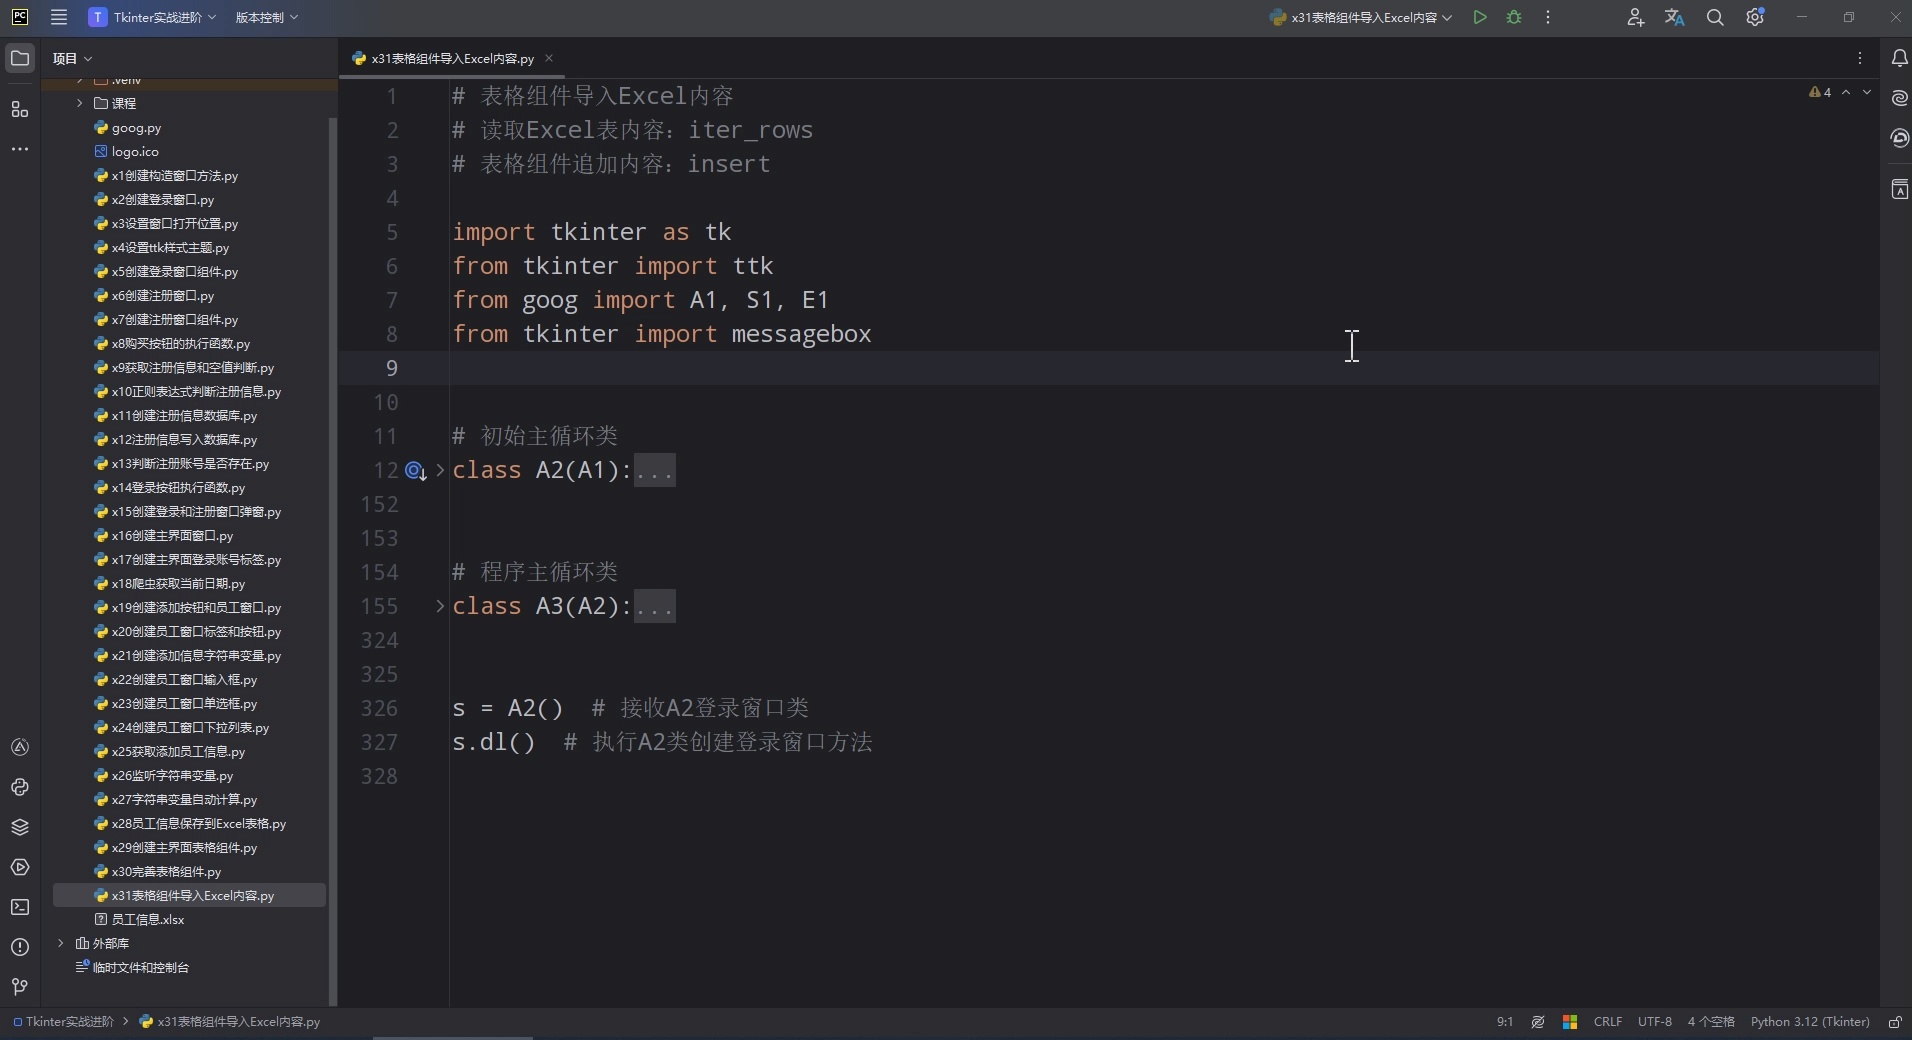This screenshot has height=1040, width=1912.
Task: Open IDE settings gear
Action: coord(1756,17)
